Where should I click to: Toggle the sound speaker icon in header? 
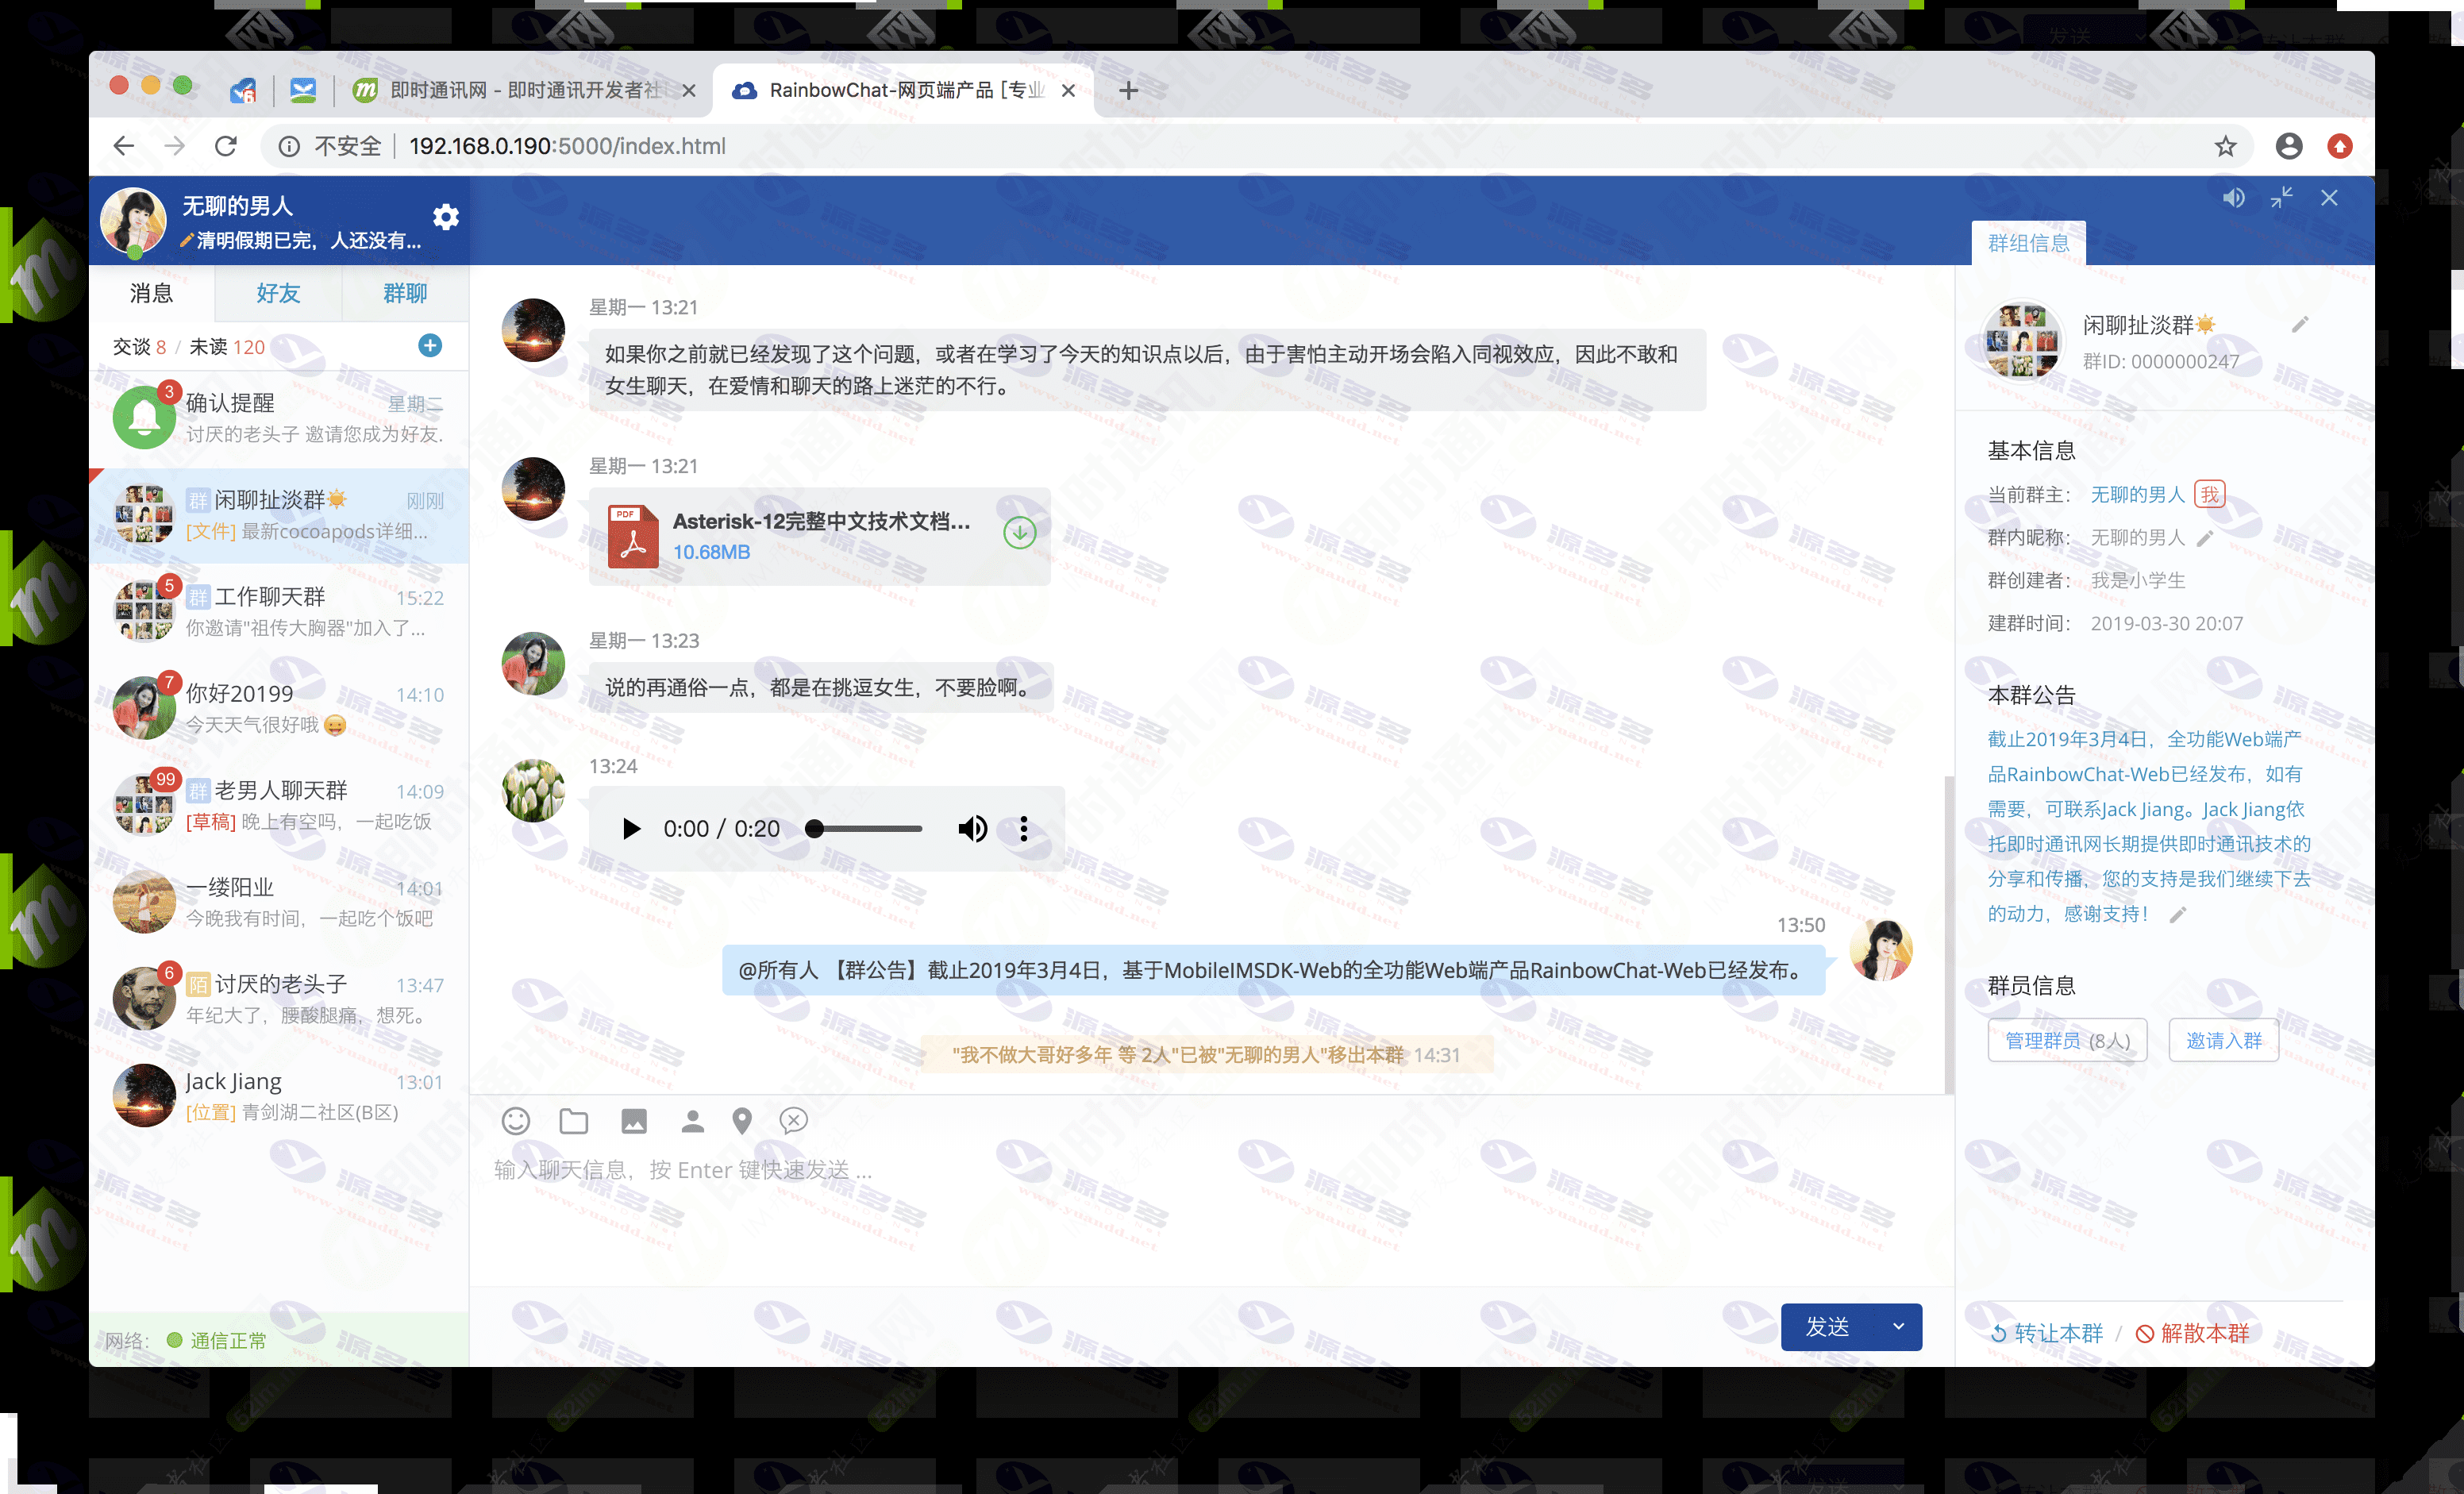[2233, 198]
